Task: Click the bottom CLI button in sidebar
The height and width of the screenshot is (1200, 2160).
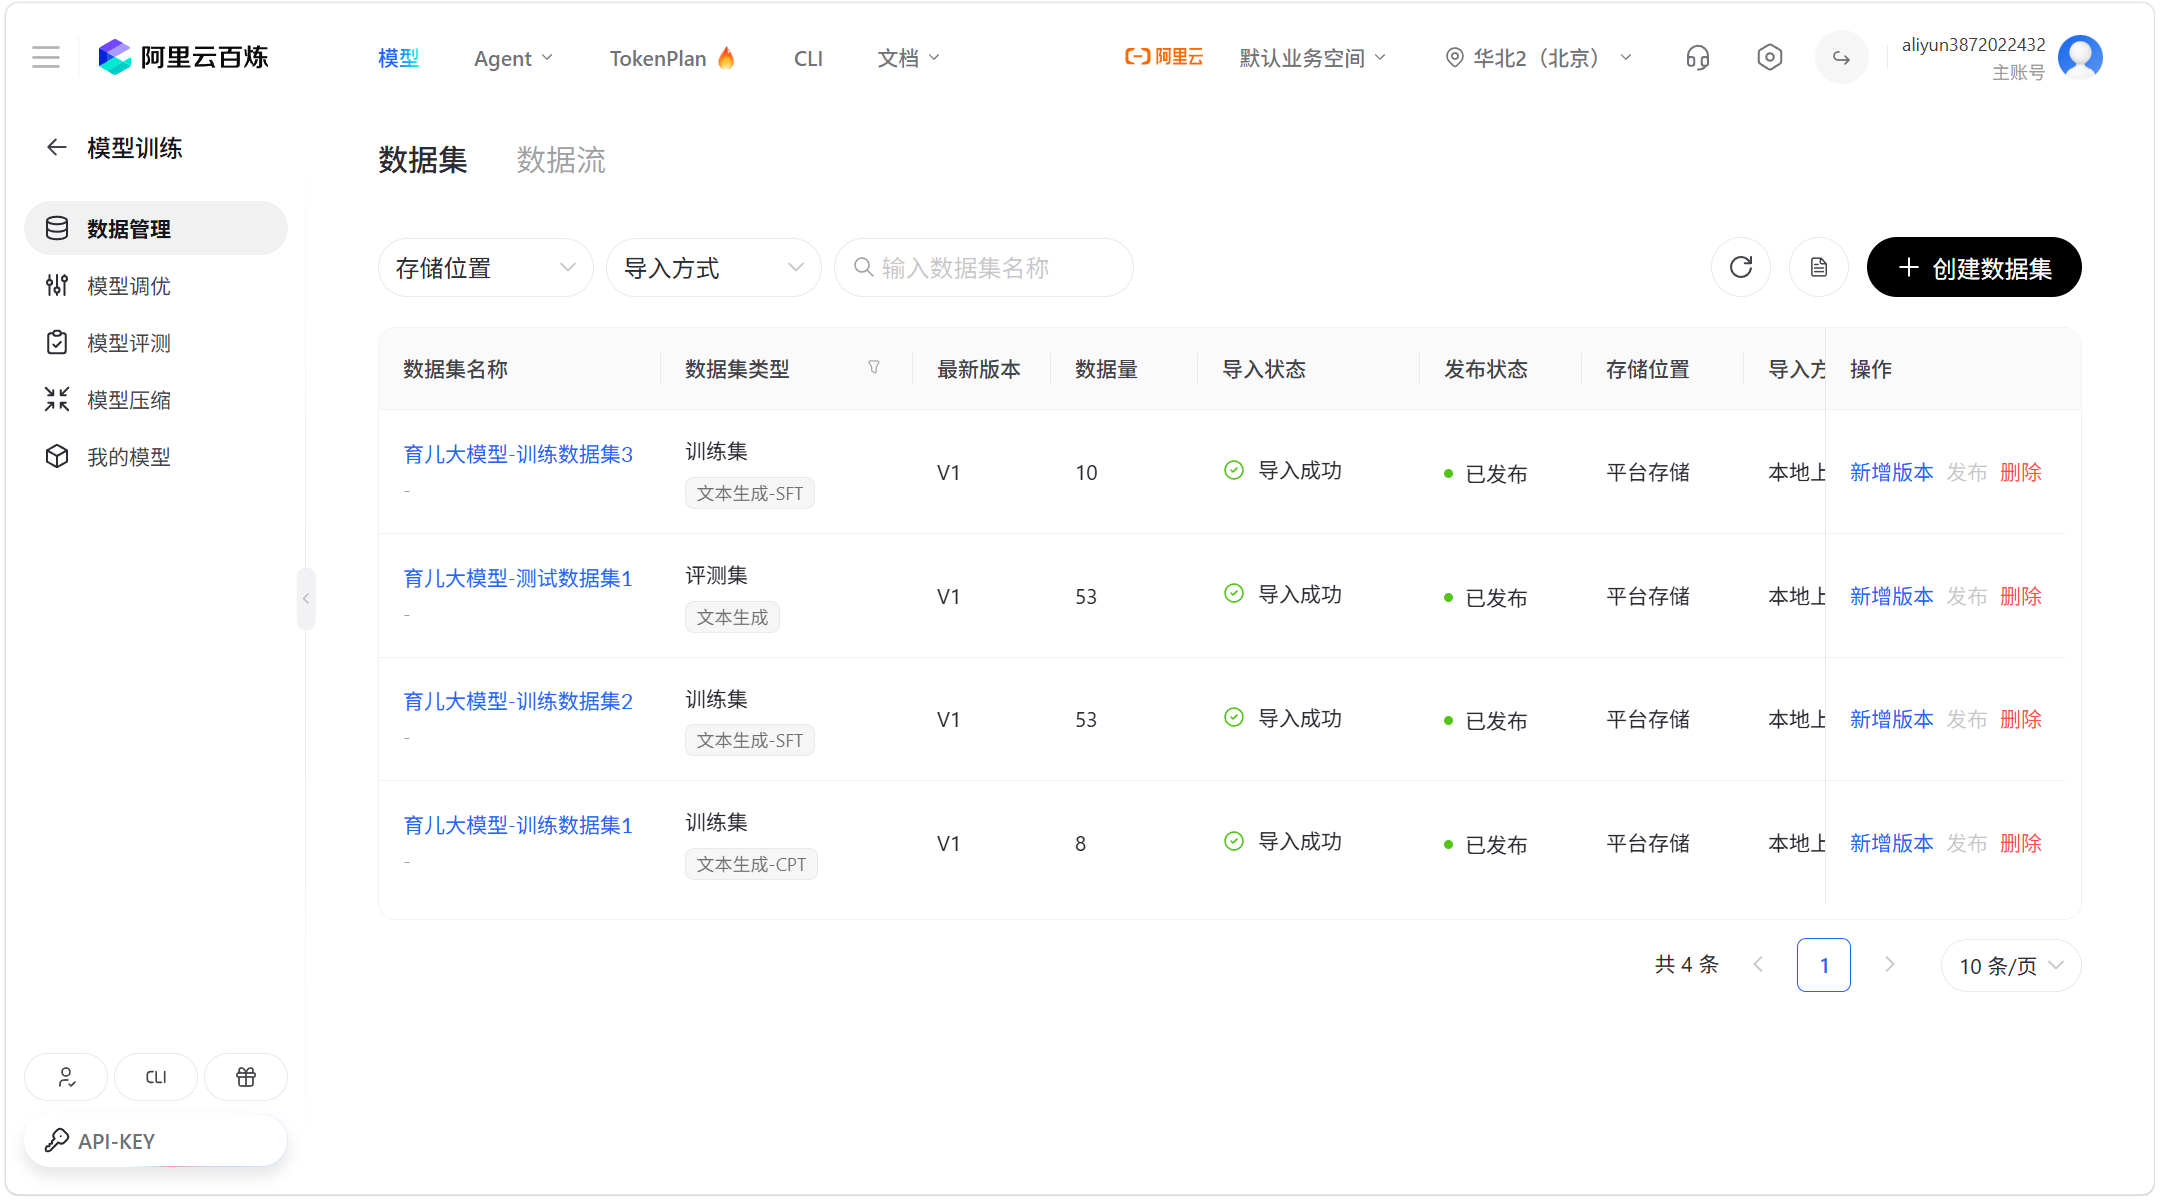Action: click(156, 1077)
